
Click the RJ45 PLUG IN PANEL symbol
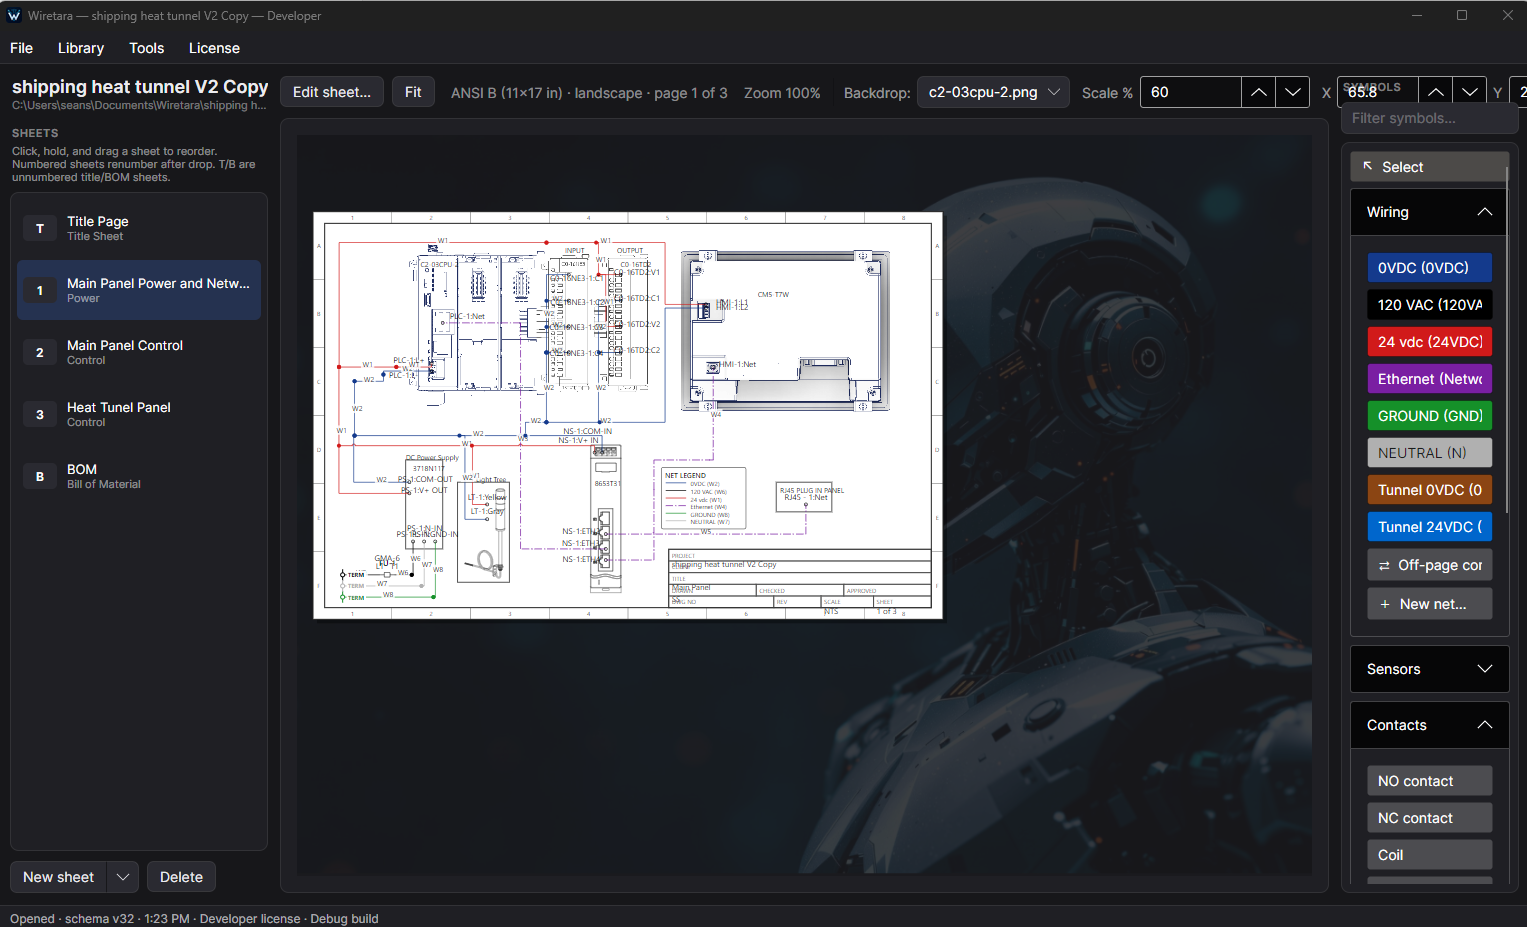coord(805,497)
